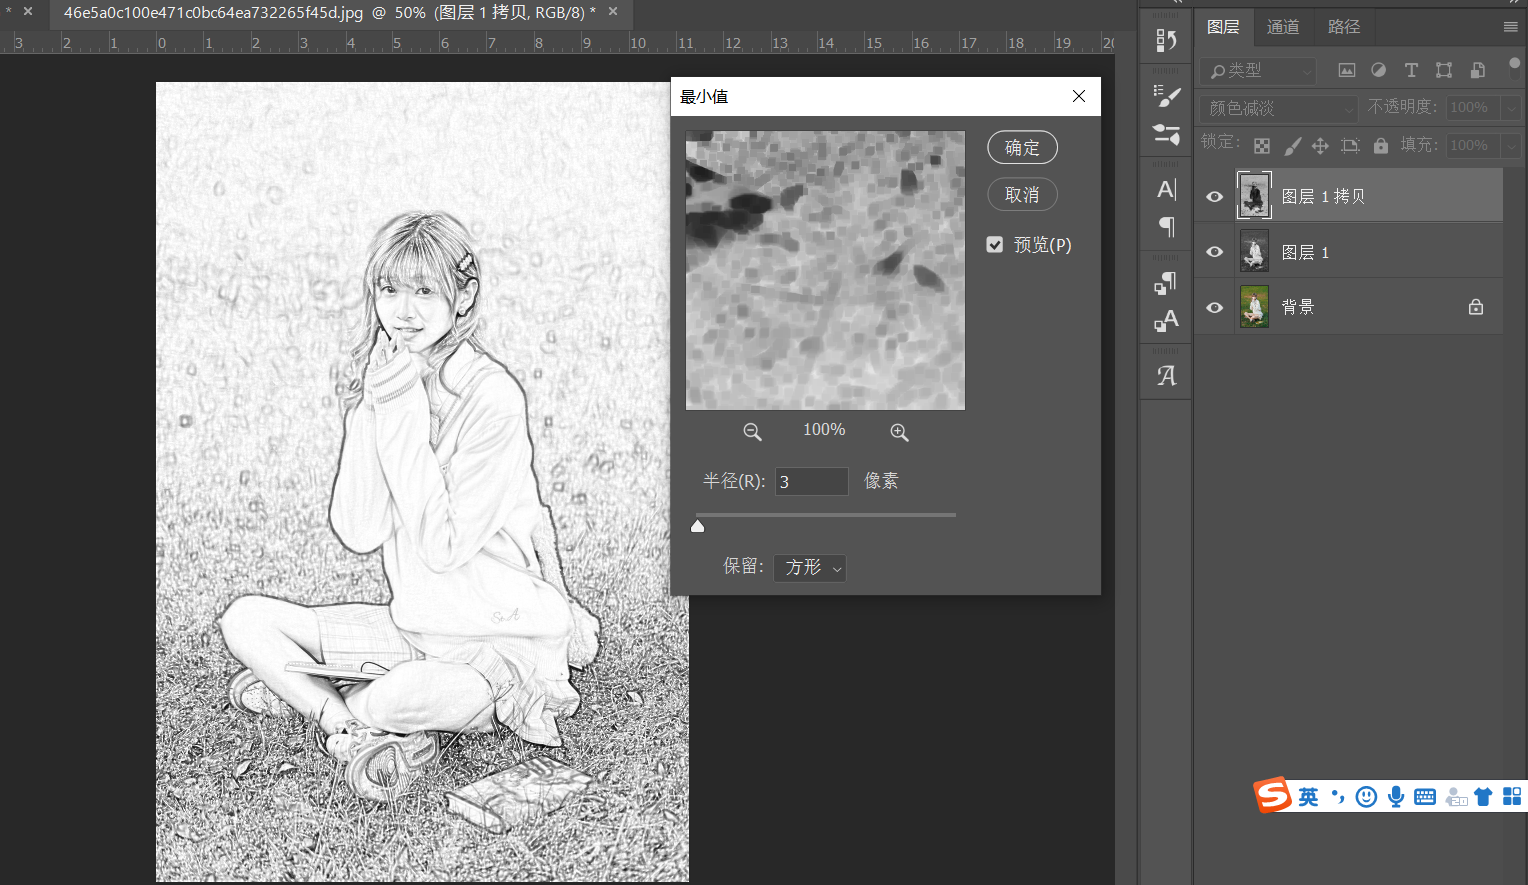Switch to the 通道 tab
1528x885 pixels.
[x=1283, y=27]
